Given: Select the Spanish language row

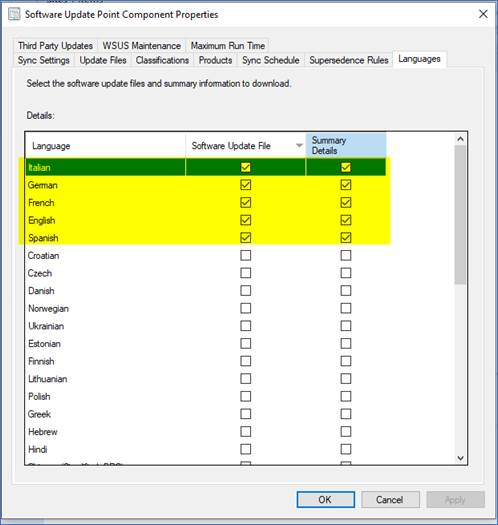Looking at the screenshot, I should pos(206,238).
